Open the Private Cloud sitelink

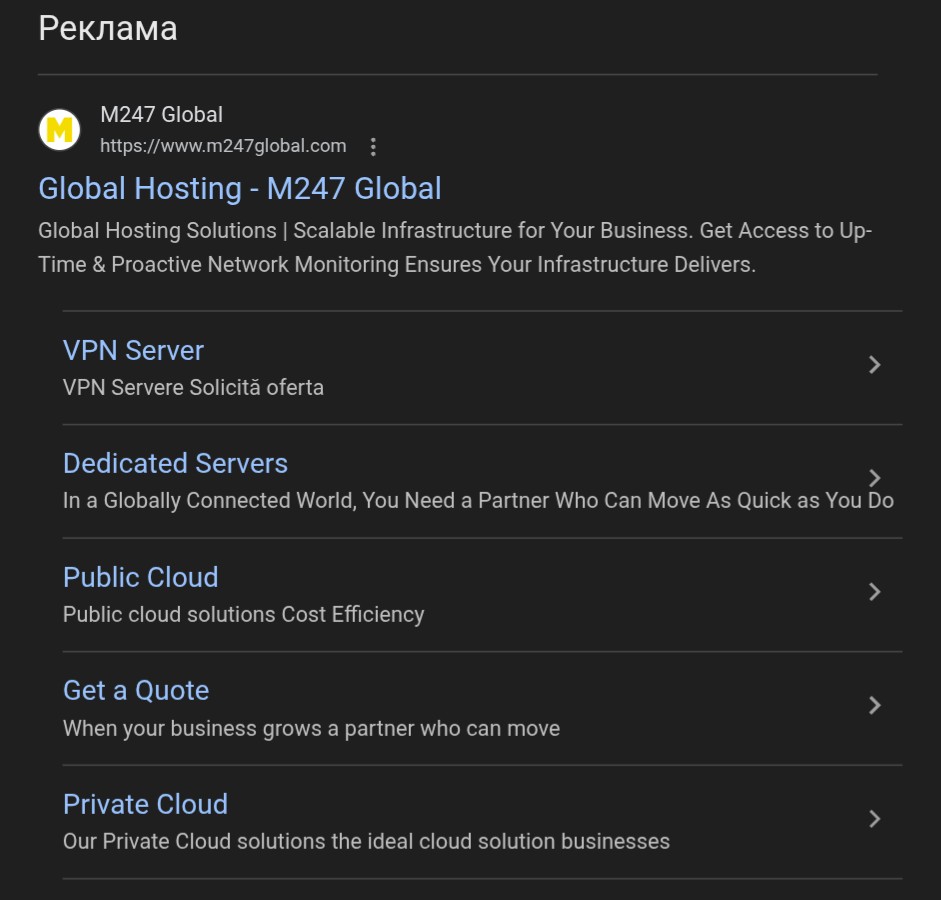click(x=145, y=804)
